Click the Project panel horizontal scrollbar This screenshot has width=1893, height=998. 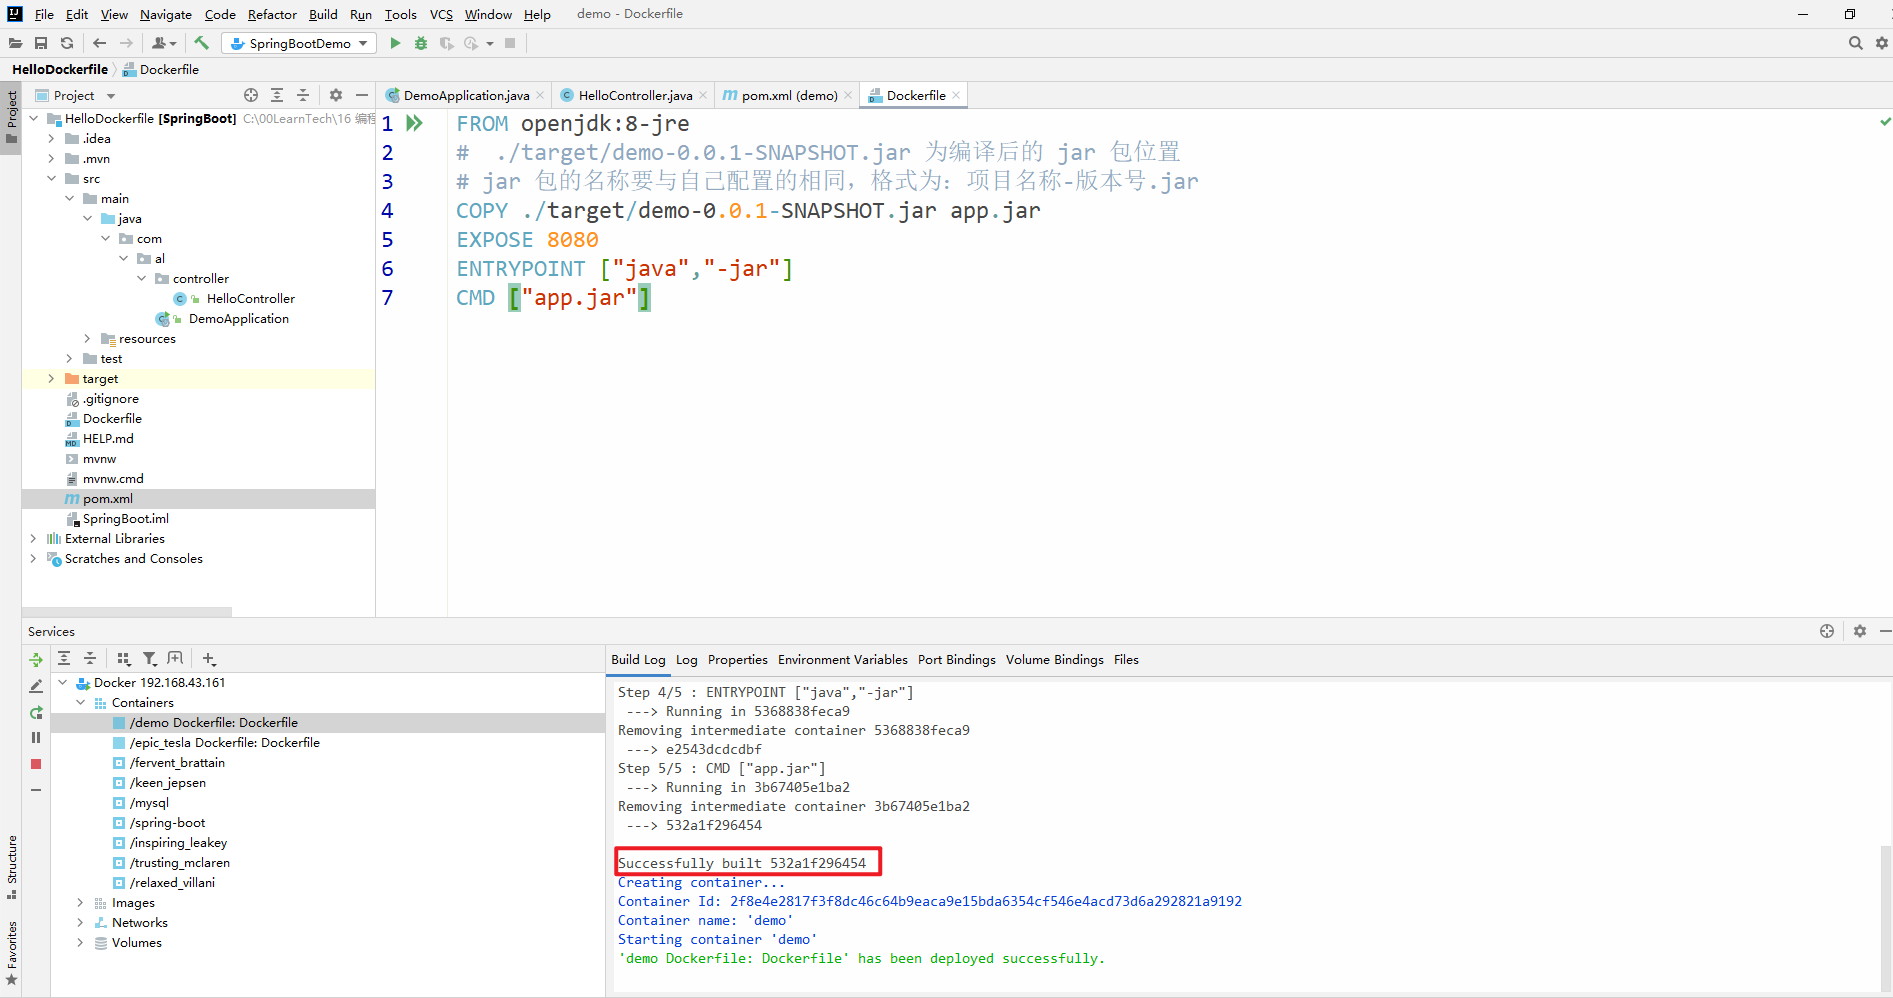pos(127,611)
